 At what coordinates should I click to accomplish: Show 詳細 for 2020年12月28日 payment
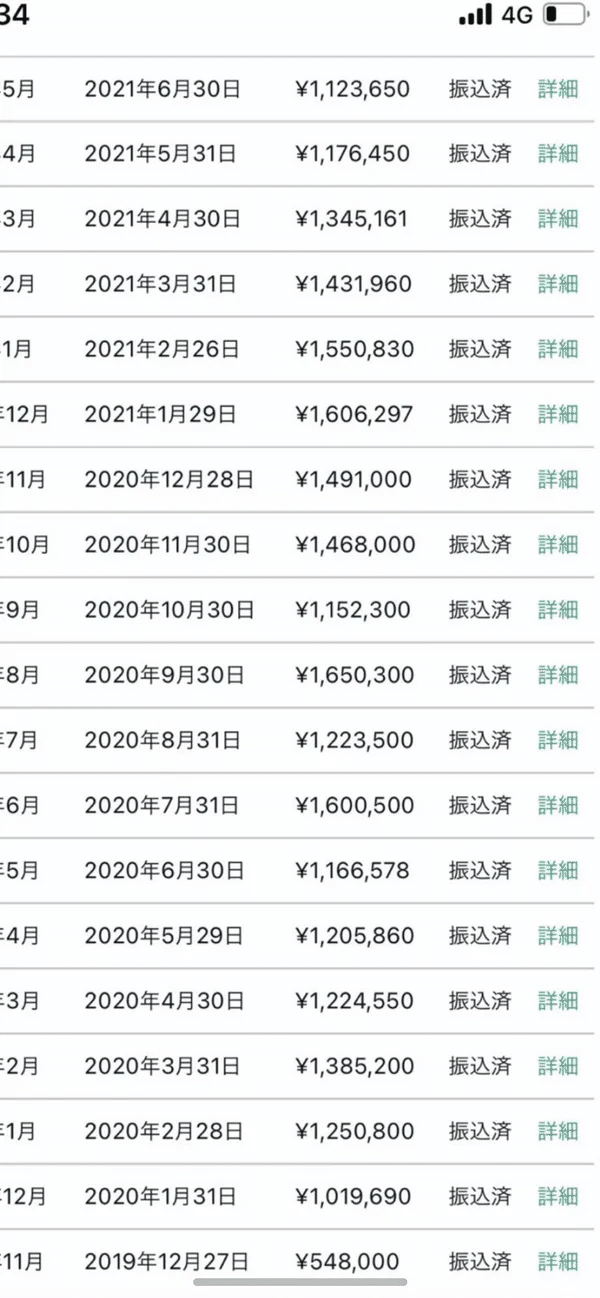pyautogui.click(x=558, y=480)
